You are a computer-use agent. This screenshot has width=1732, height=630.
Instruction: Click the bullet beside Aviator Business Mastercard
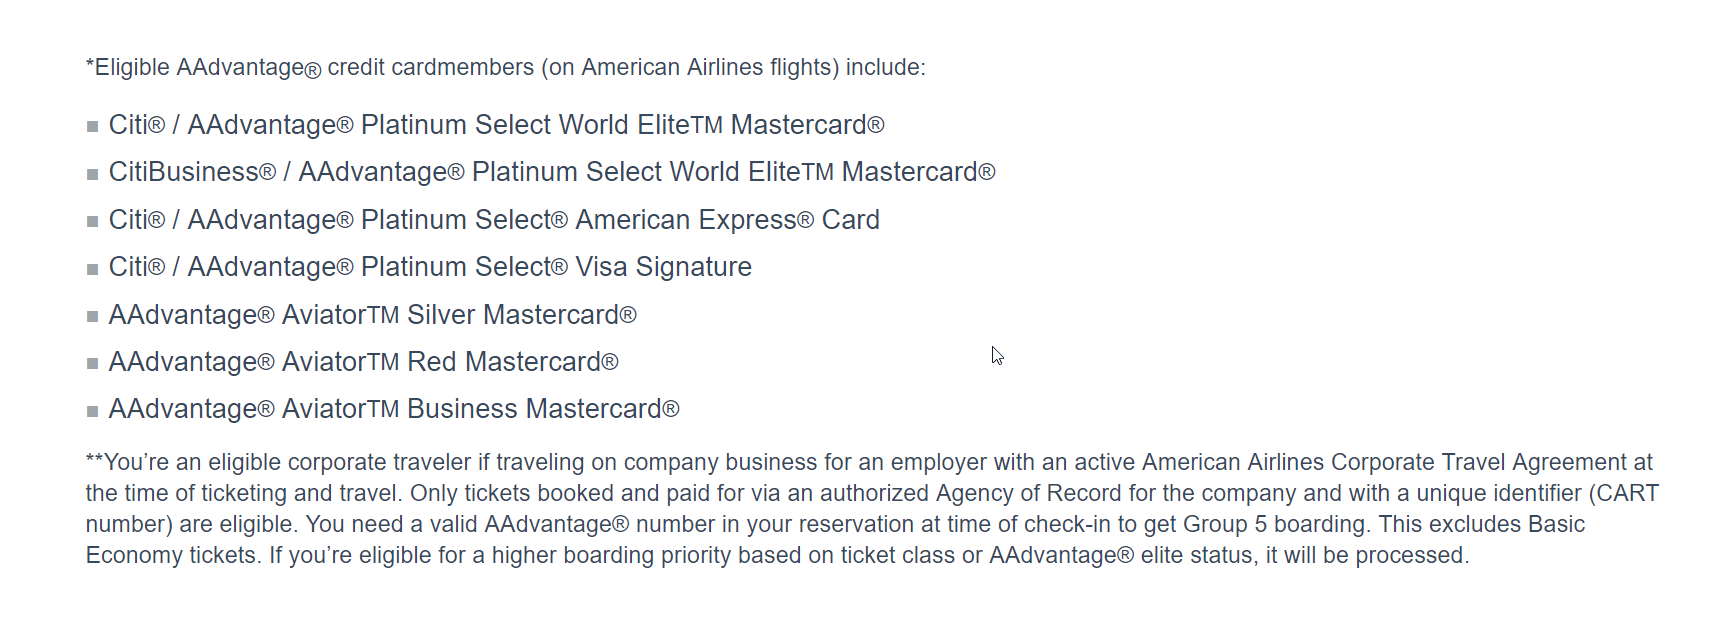pyautogui.click(x=92, y=411)
